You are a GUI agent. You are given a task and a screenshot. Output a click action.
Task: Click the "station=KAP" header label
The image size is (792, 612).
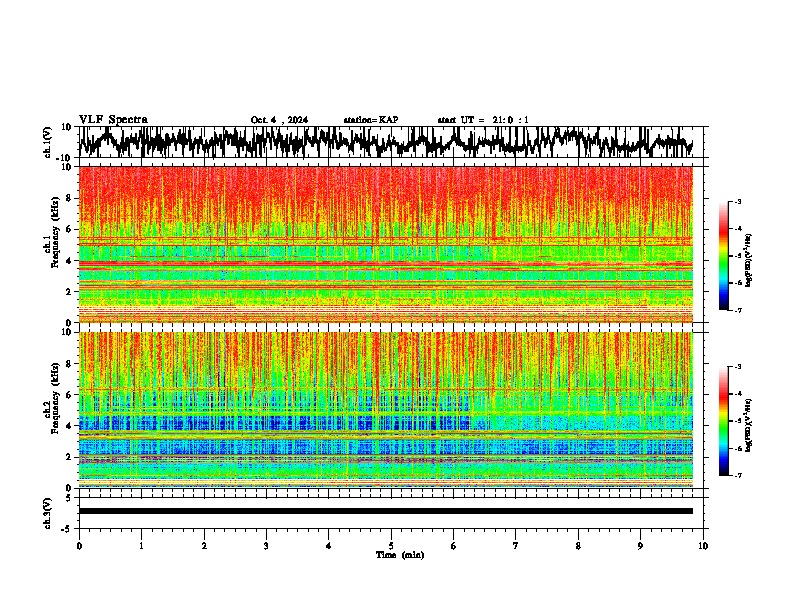coord(371,120)
